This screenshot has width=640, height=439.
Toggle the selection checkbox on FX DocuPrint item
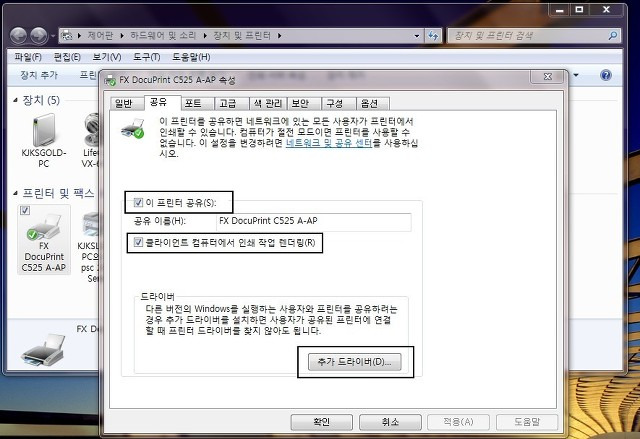click(x=25, y=210)
